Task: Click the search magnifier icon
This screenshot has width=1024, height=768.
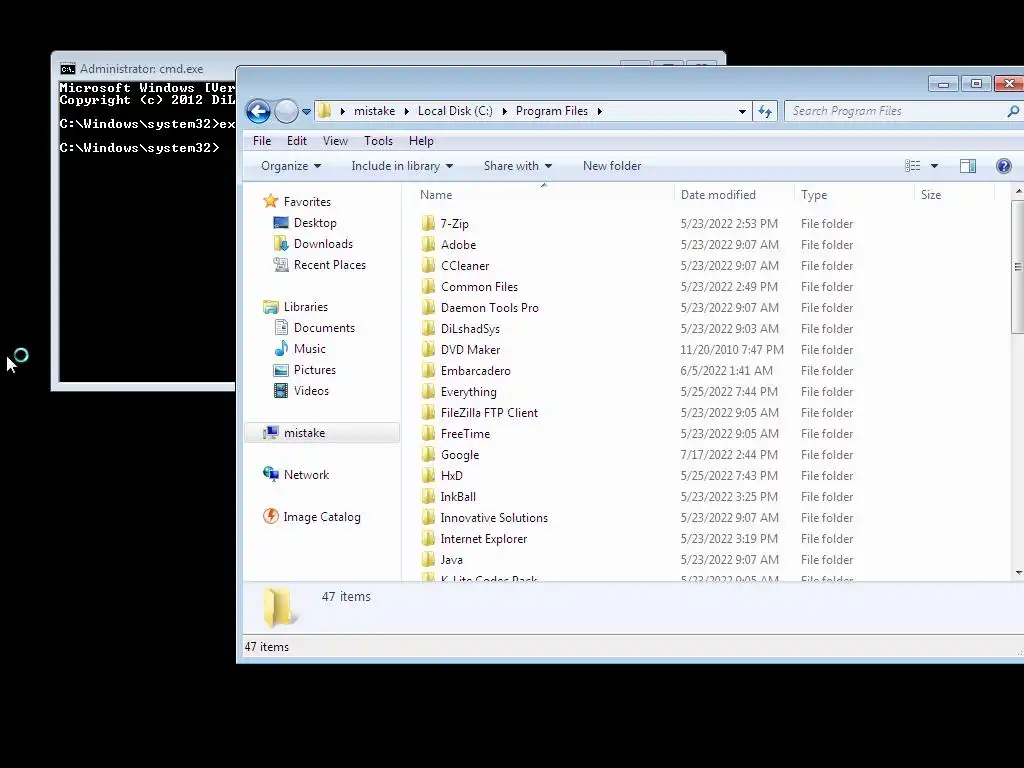Action: [x=1013, y=112]
